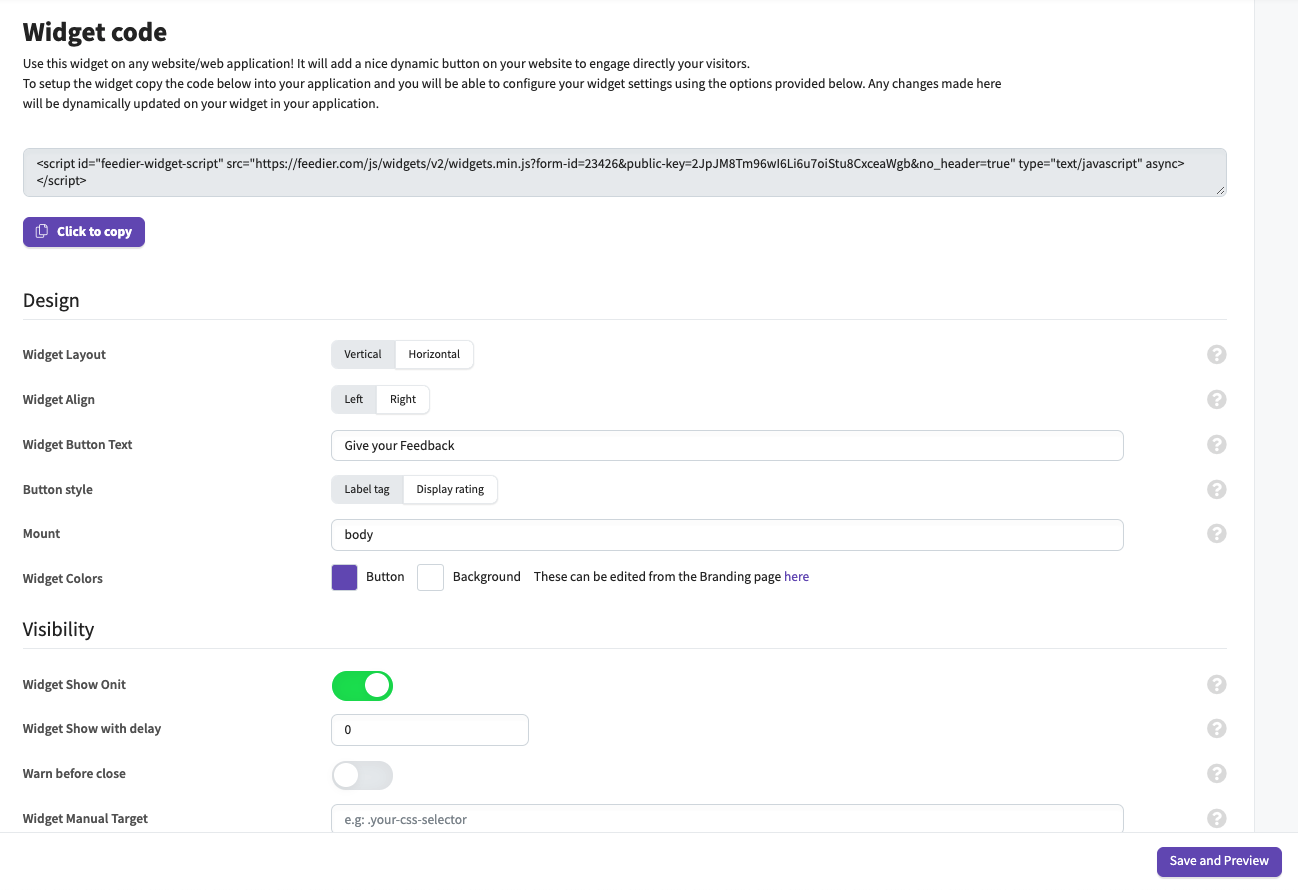Screen dimensions: 1298x890
Task: Select Horizontal widget layout
Action: click(434, 354)
